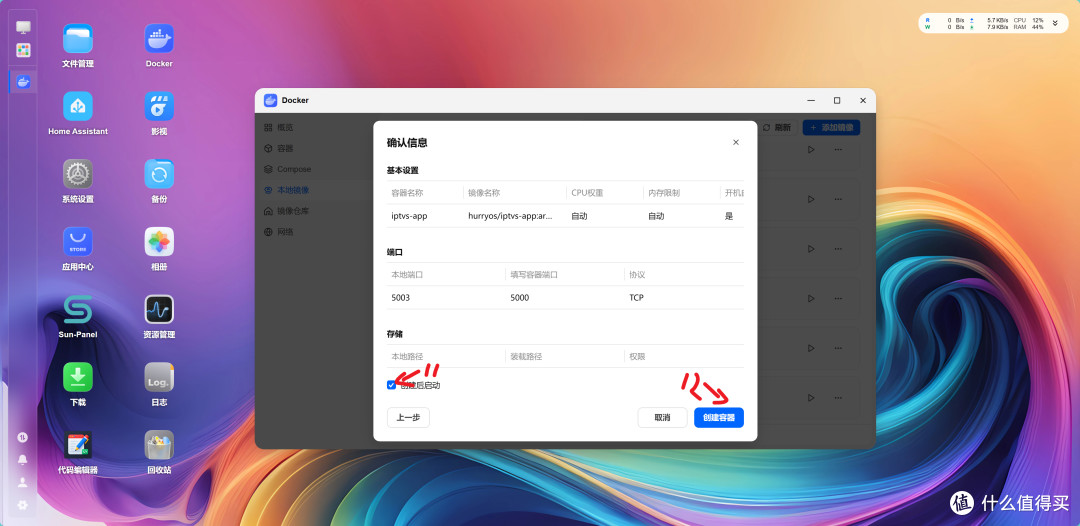Launch the Docker desktop app icon
The width and height of the screenshot is (1080, 526).
click(159, 39)
